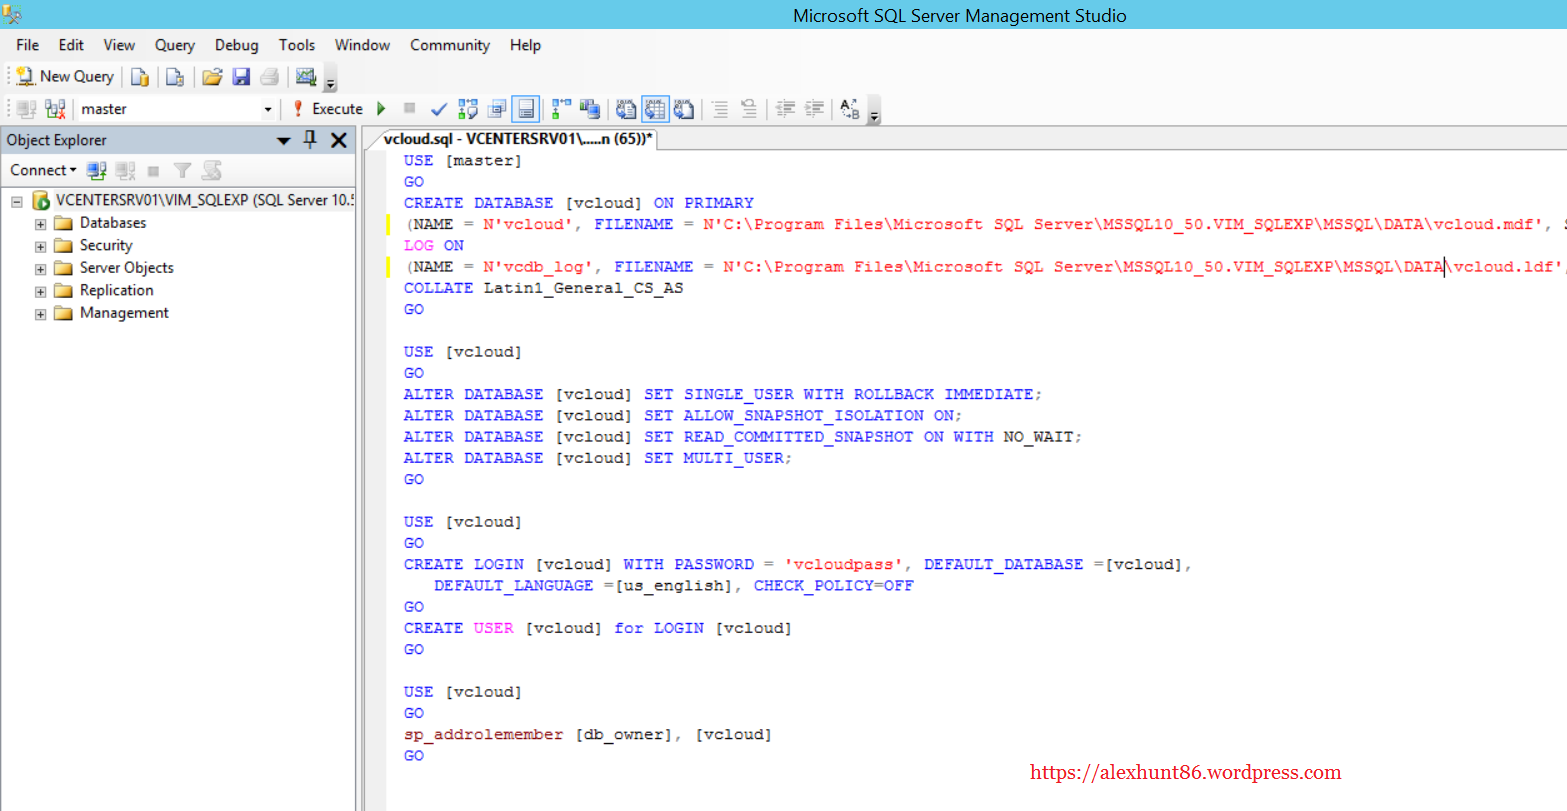Screen dimensions: 1567x811
Task: Click the Connect query icon in SQL toolbar
Action: 27,109
